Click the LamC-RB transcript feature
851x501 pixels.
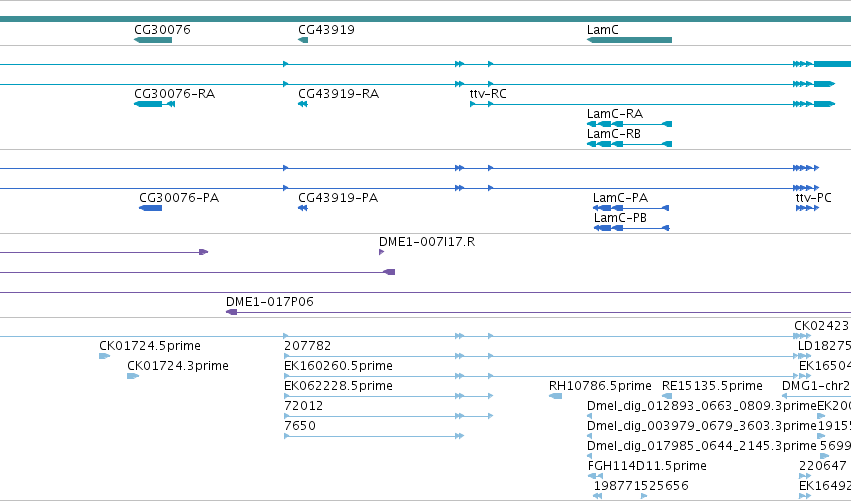tap(630, 144)
